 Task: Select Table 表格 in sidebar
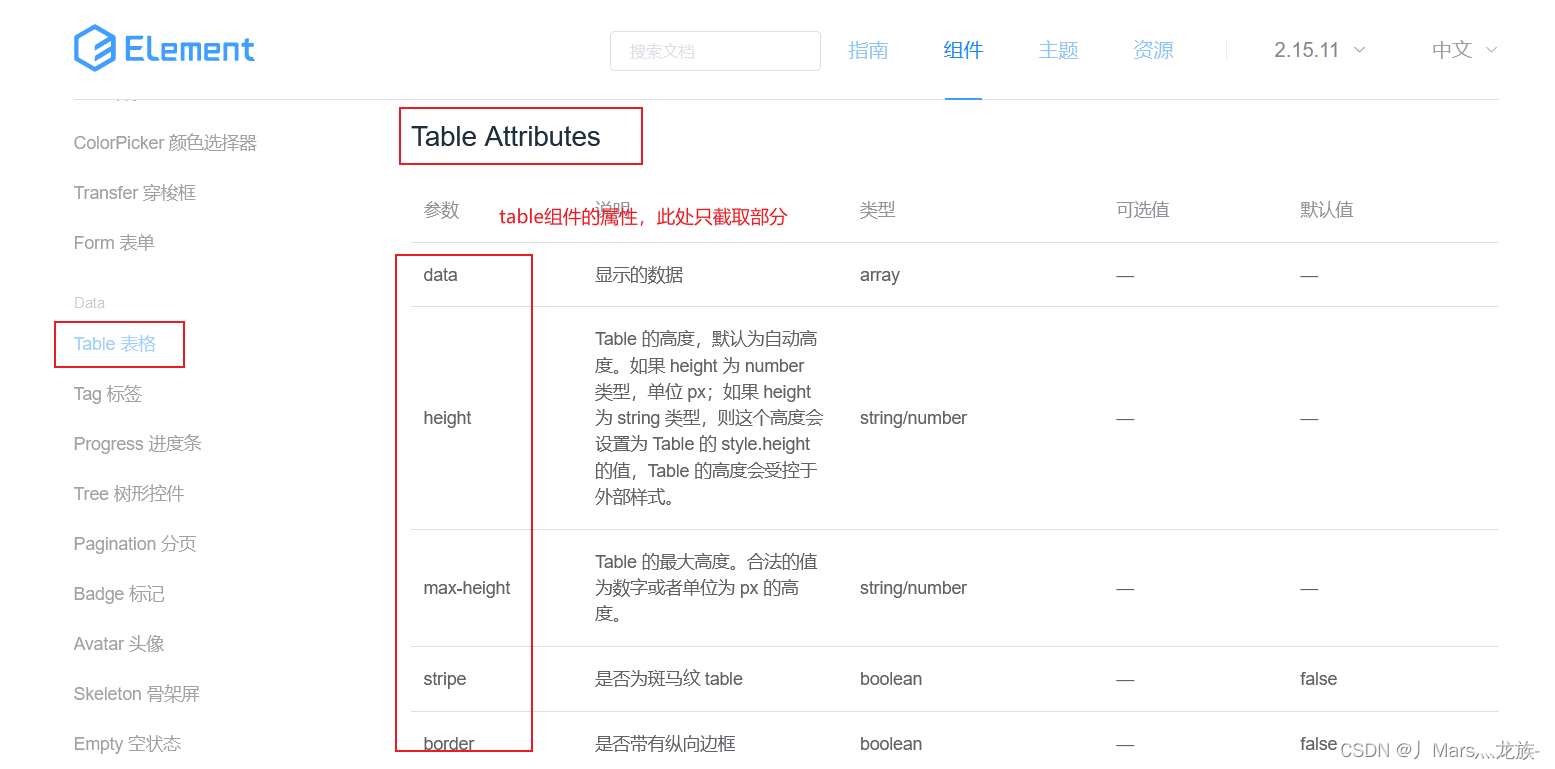coord(115,344)
